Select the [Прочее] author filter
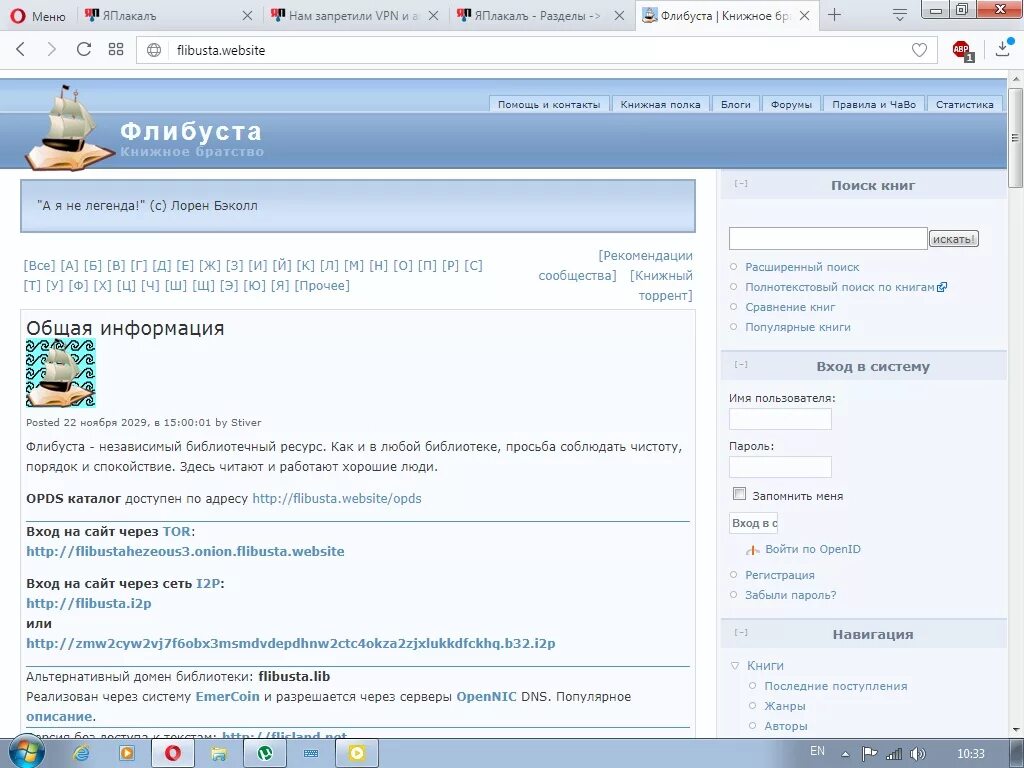Image resolution: width=1024 pixels, height=768 pixels. pos(322,286)
